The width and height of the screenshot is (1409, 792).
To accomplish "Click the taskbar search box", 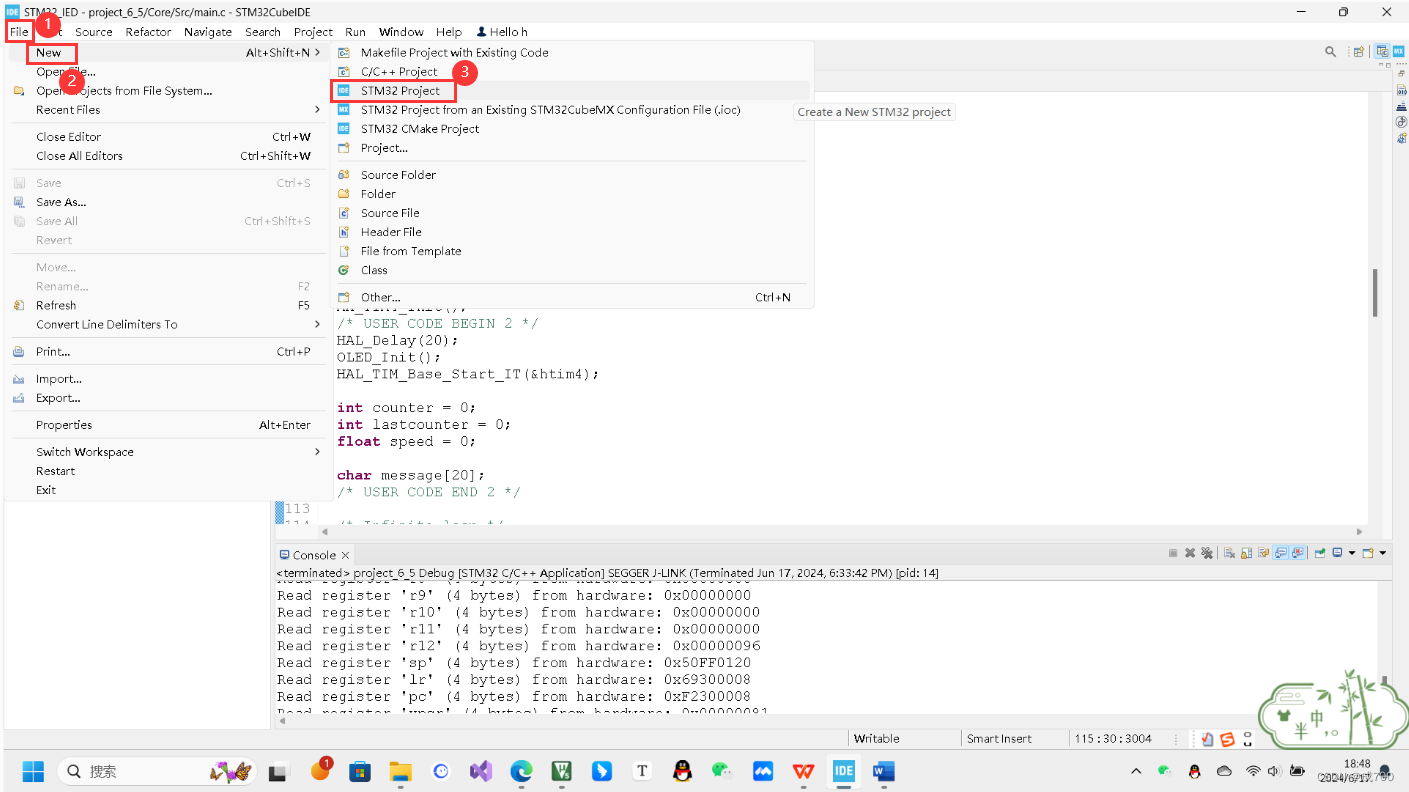I will 158,771.
